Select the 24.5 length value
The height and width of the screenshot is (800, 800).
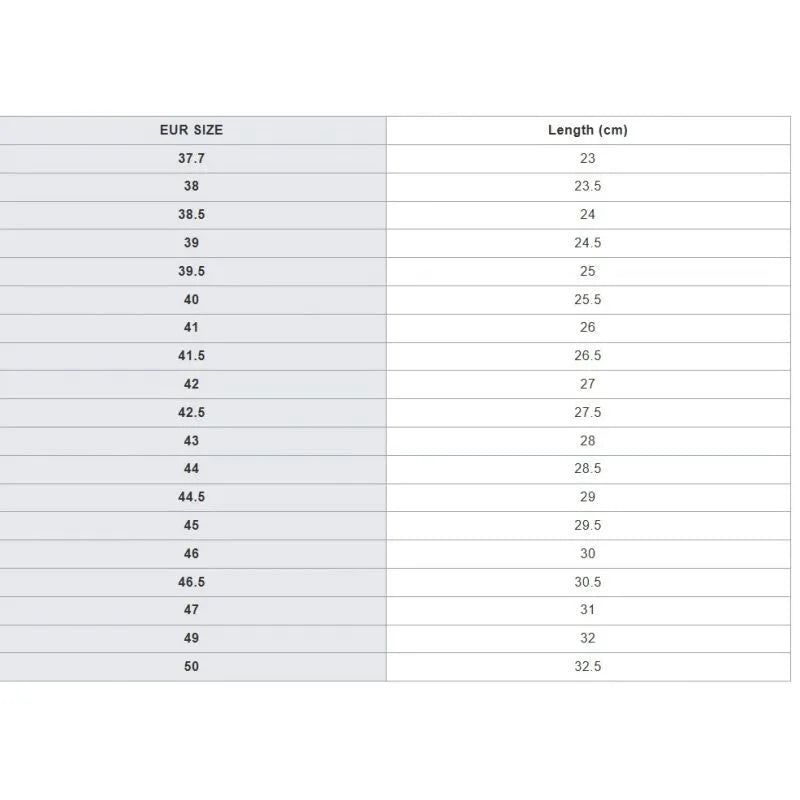[588, 243]
